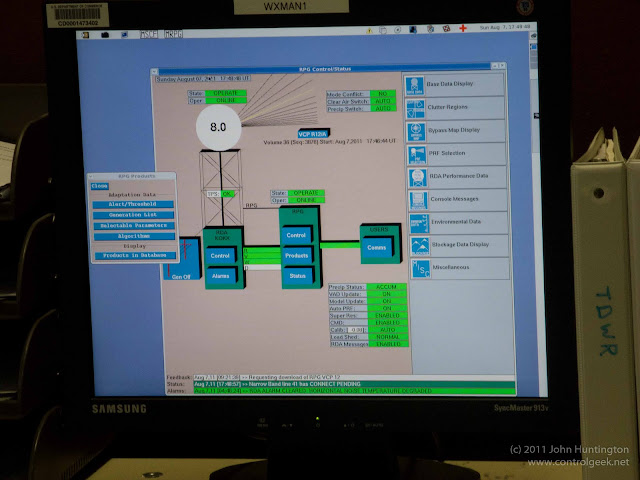This screenshot has height=480, width=640.
Task: Click the Mode Conflict NO indicator
Action: [383, 94]
